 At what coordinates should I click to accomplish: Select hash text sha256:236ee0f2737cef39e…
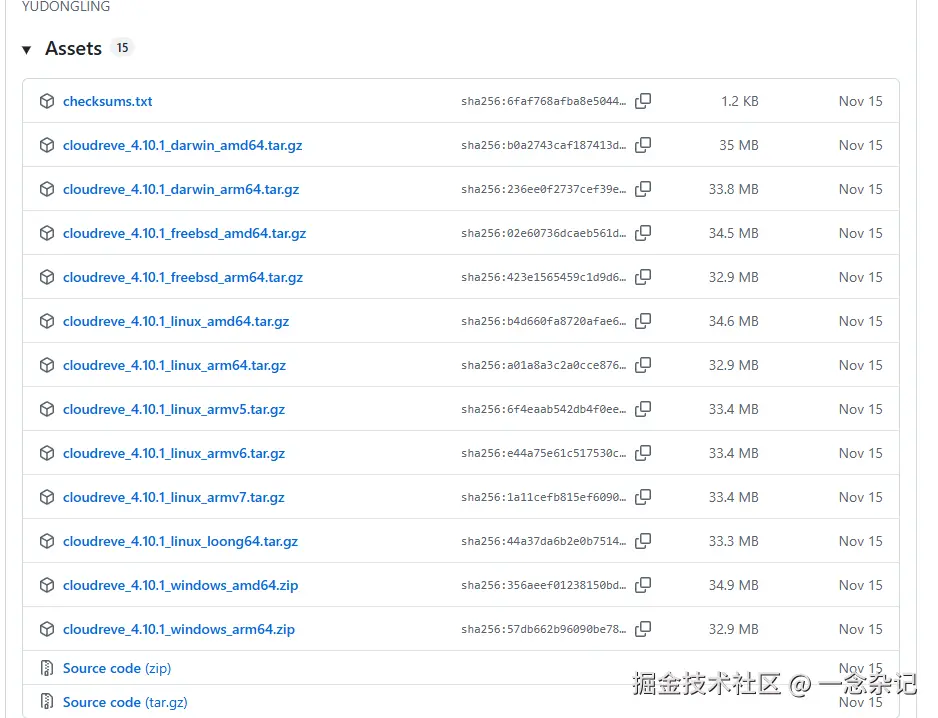click(543, 189)
